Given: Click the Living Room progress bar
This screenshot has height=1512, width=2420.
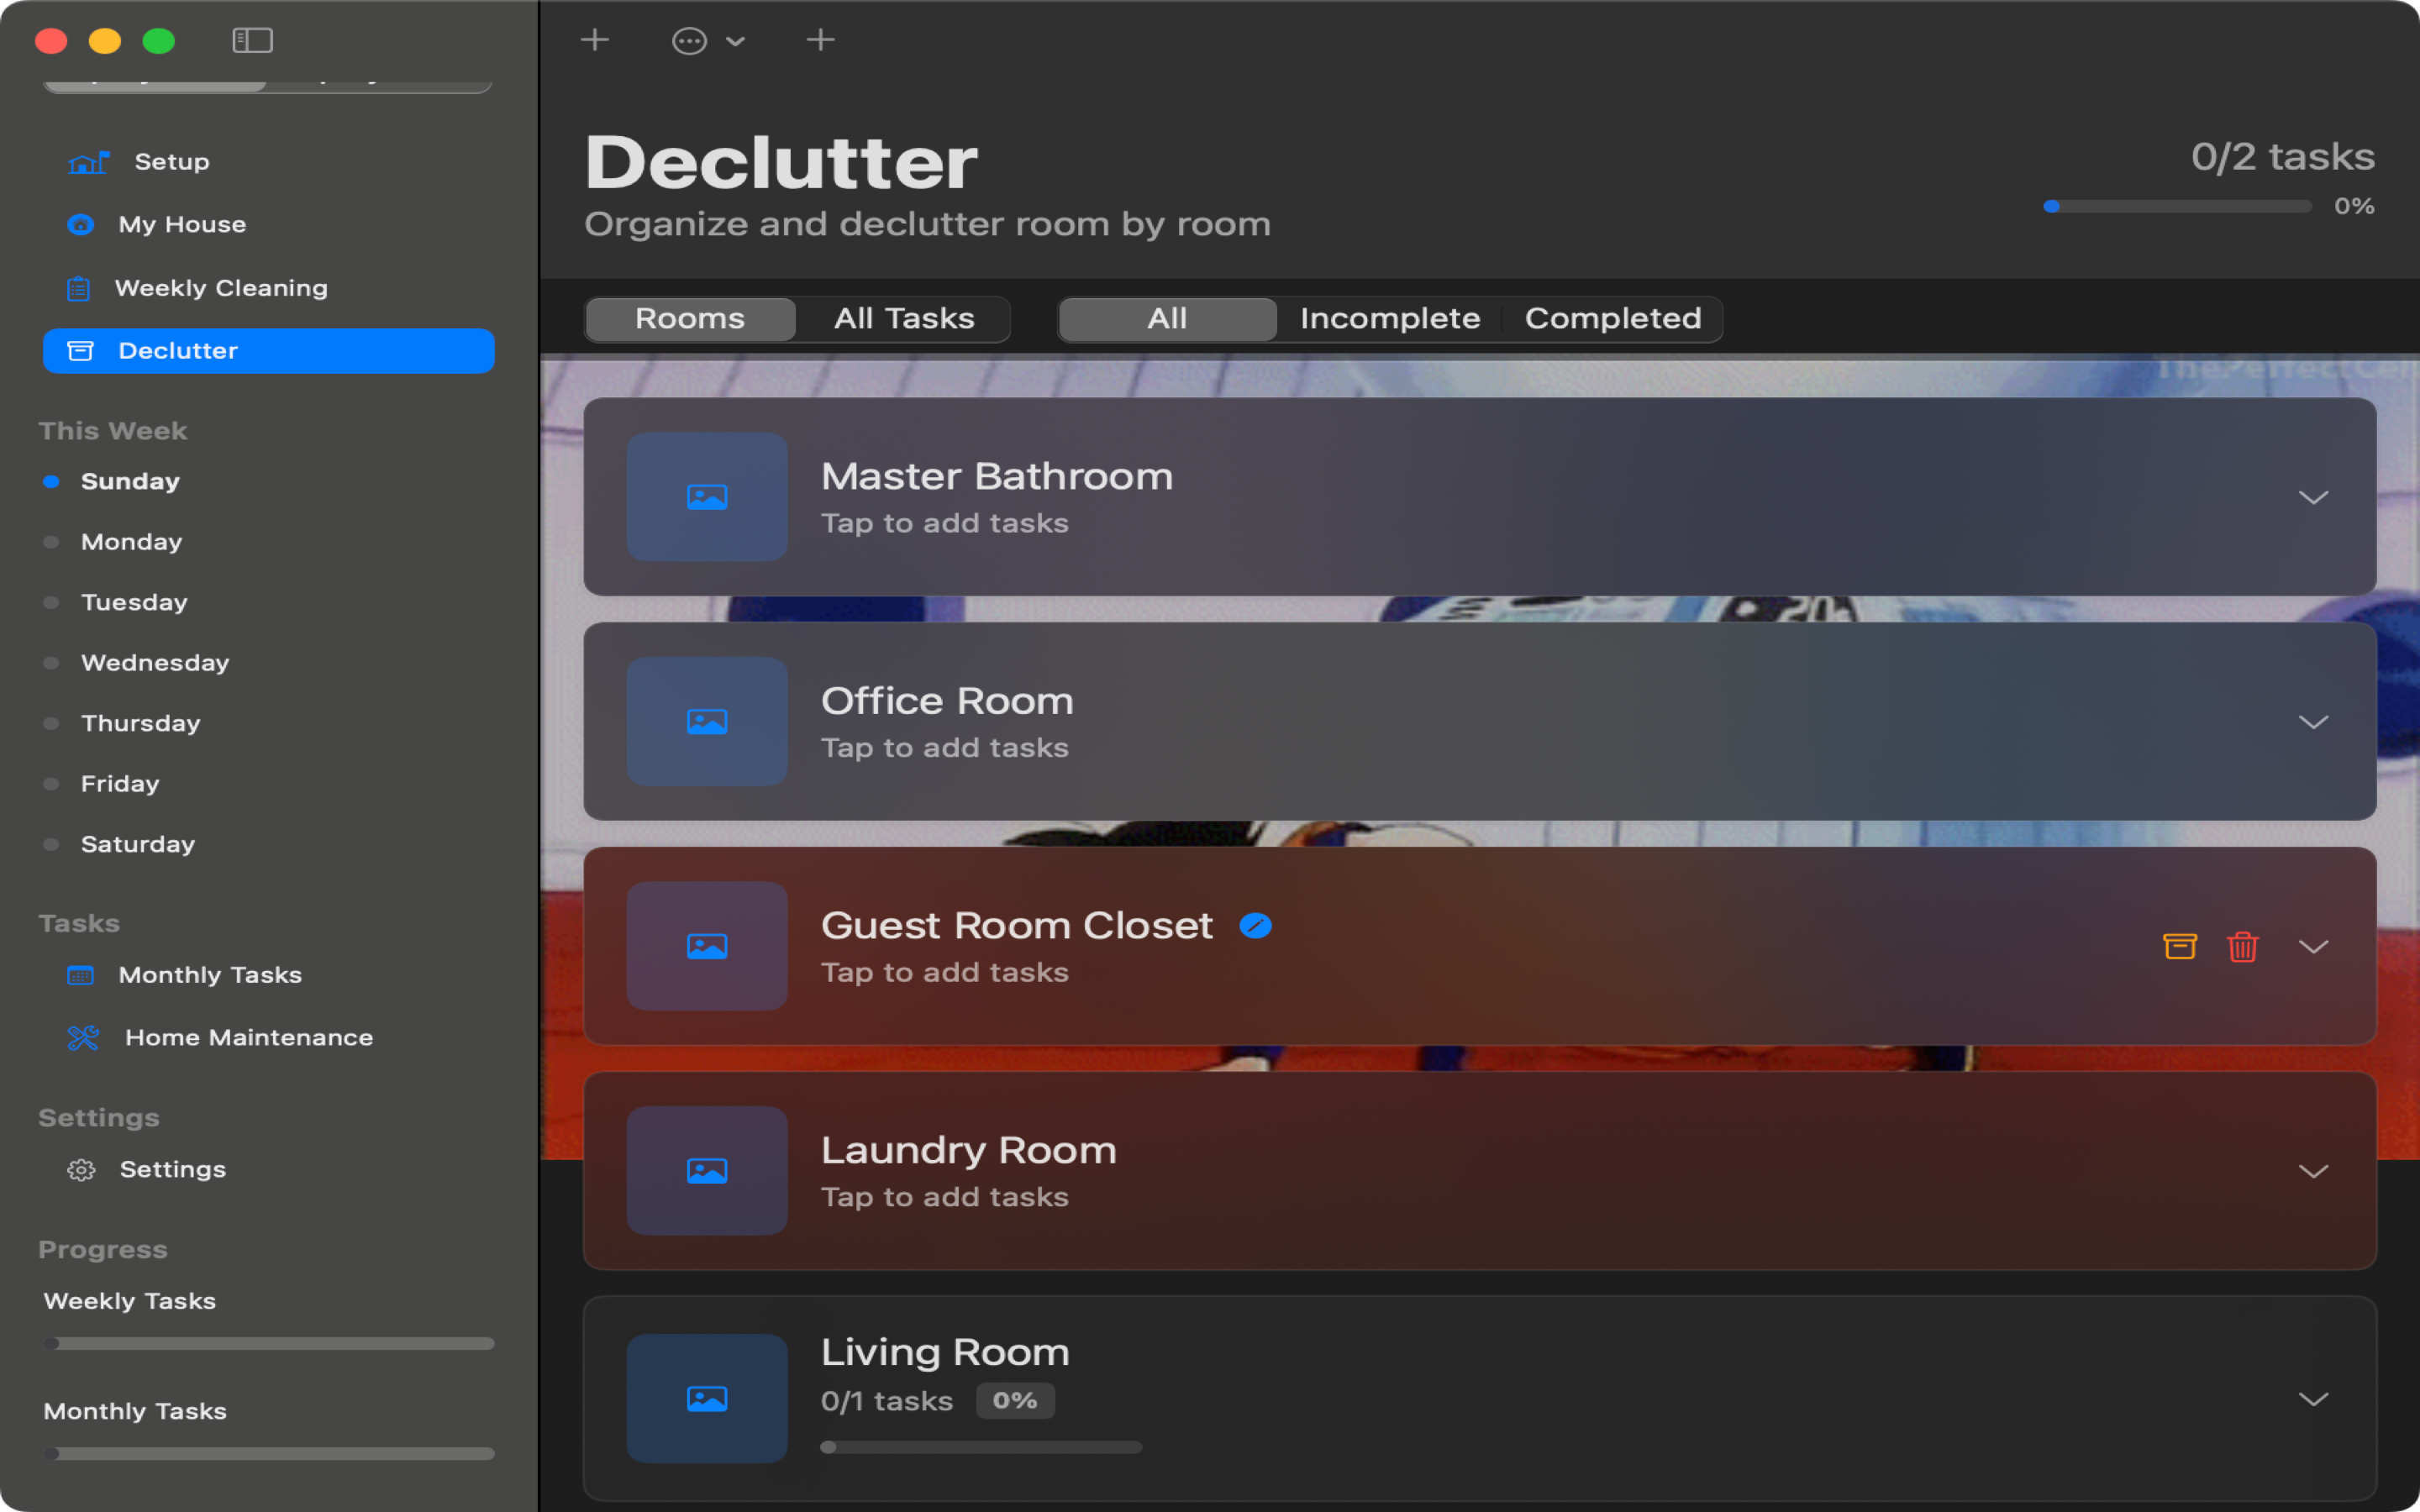Looking at the screenshot, I should [x=981, y=1447].
